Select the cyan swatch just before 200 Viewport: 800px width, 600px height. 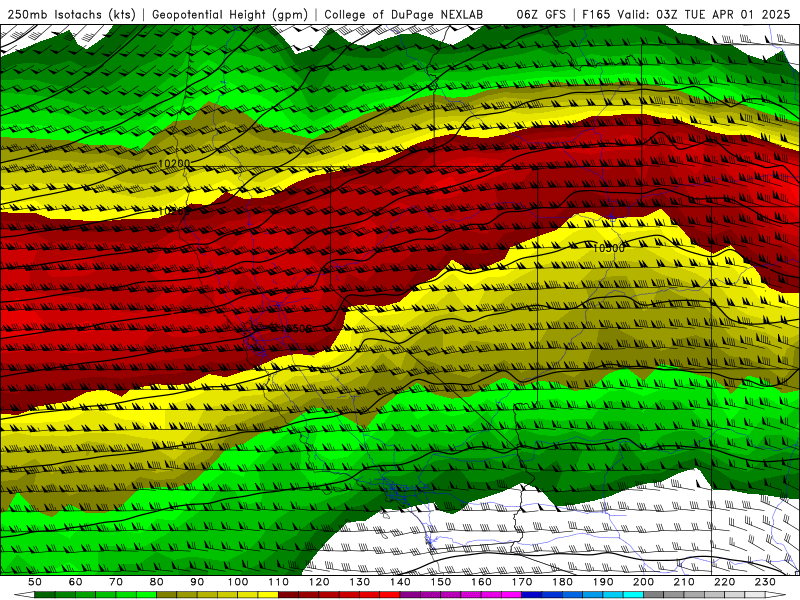pyautogui.click(x=633, y=595)
